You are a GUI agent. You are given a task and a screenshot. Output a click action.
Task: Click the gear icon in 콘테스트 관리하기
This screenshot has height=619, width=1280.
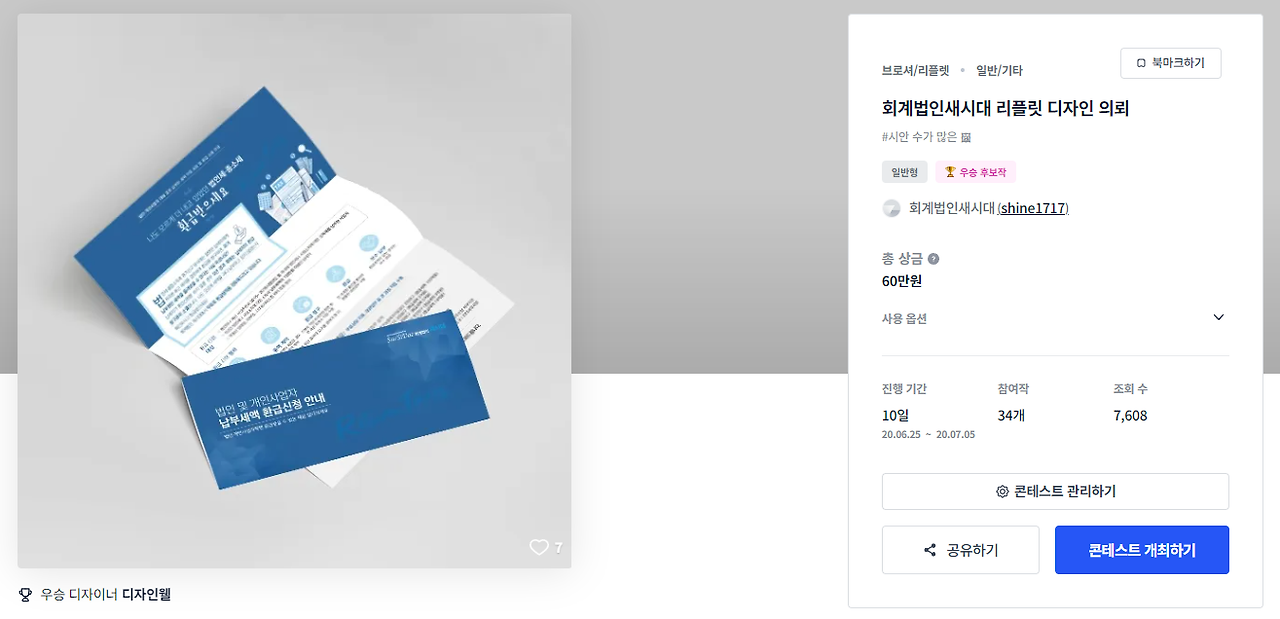coord(1002,492)
